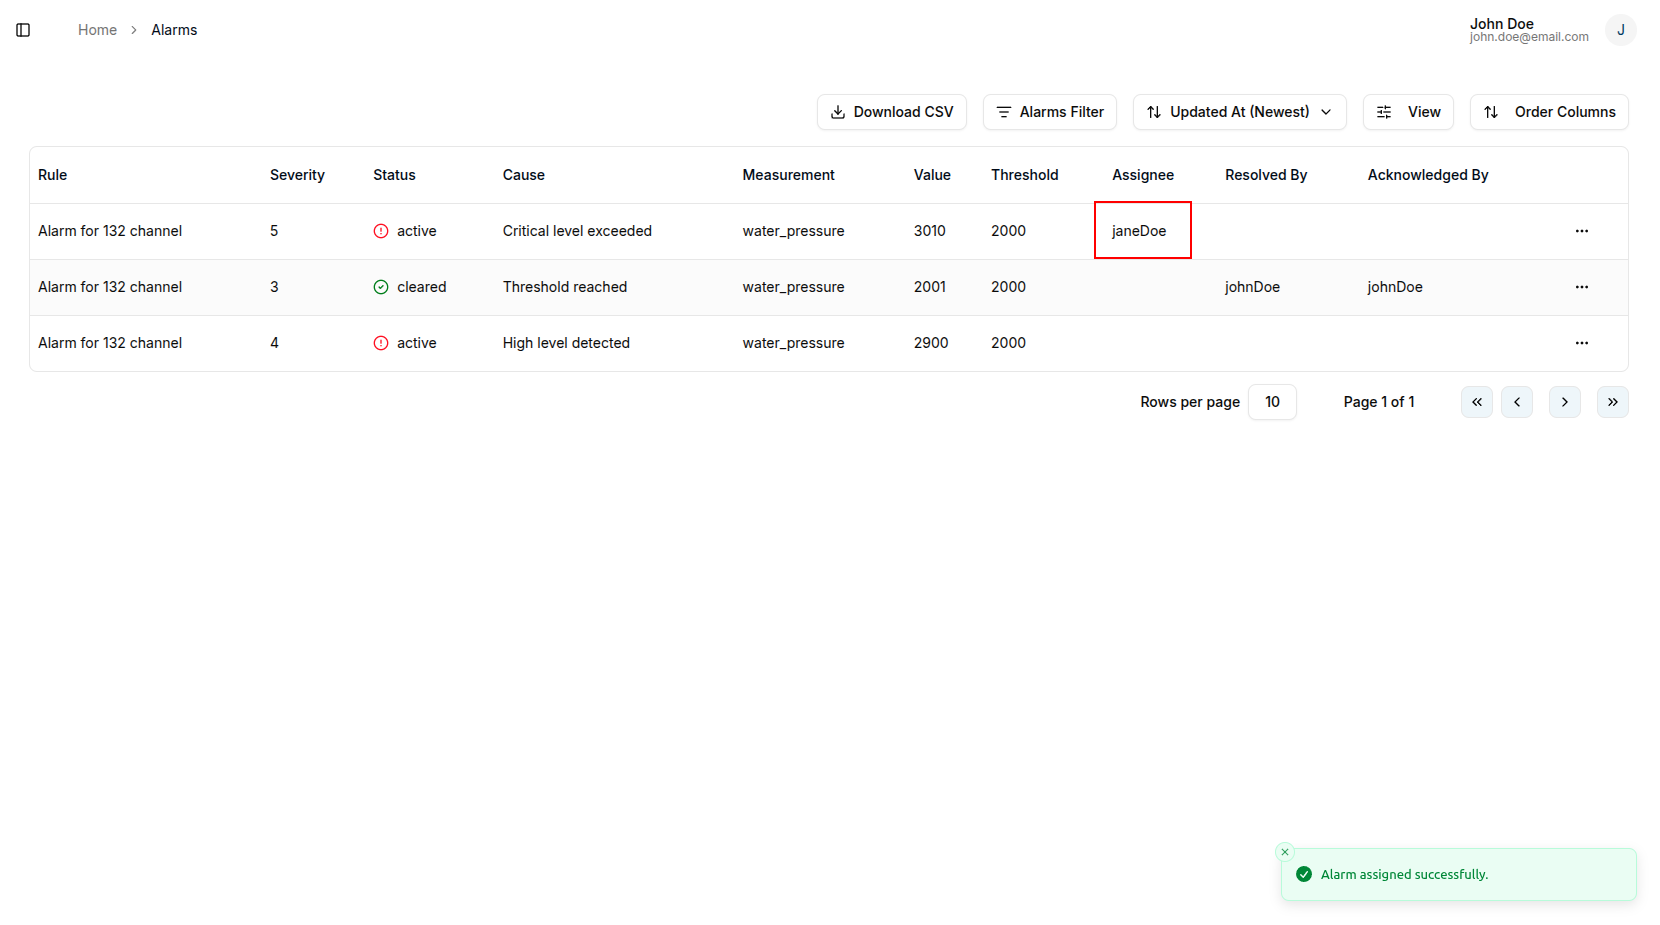1660x925 pixels.
Task: Go to the previous page
Action: click(1516, 402)
